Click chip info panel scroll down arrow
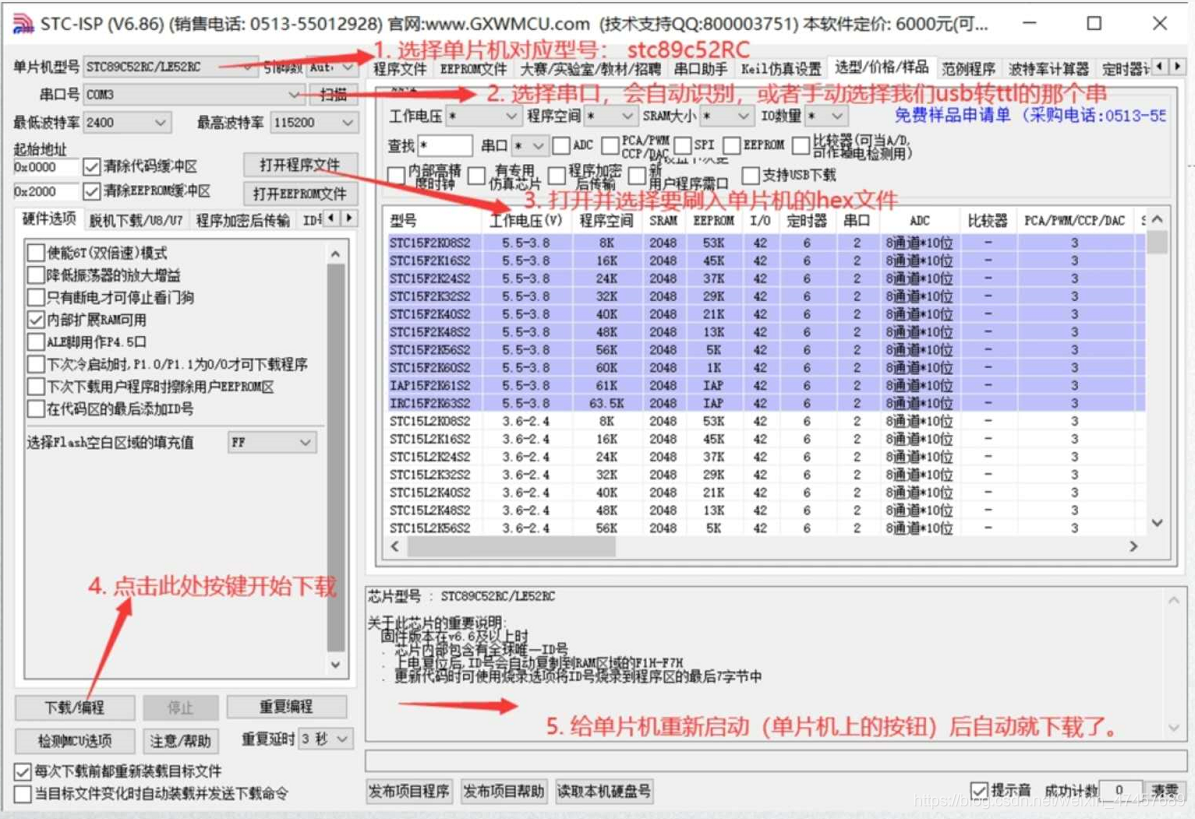The height and width of the screenshot is (819, 1195). 1174,728
